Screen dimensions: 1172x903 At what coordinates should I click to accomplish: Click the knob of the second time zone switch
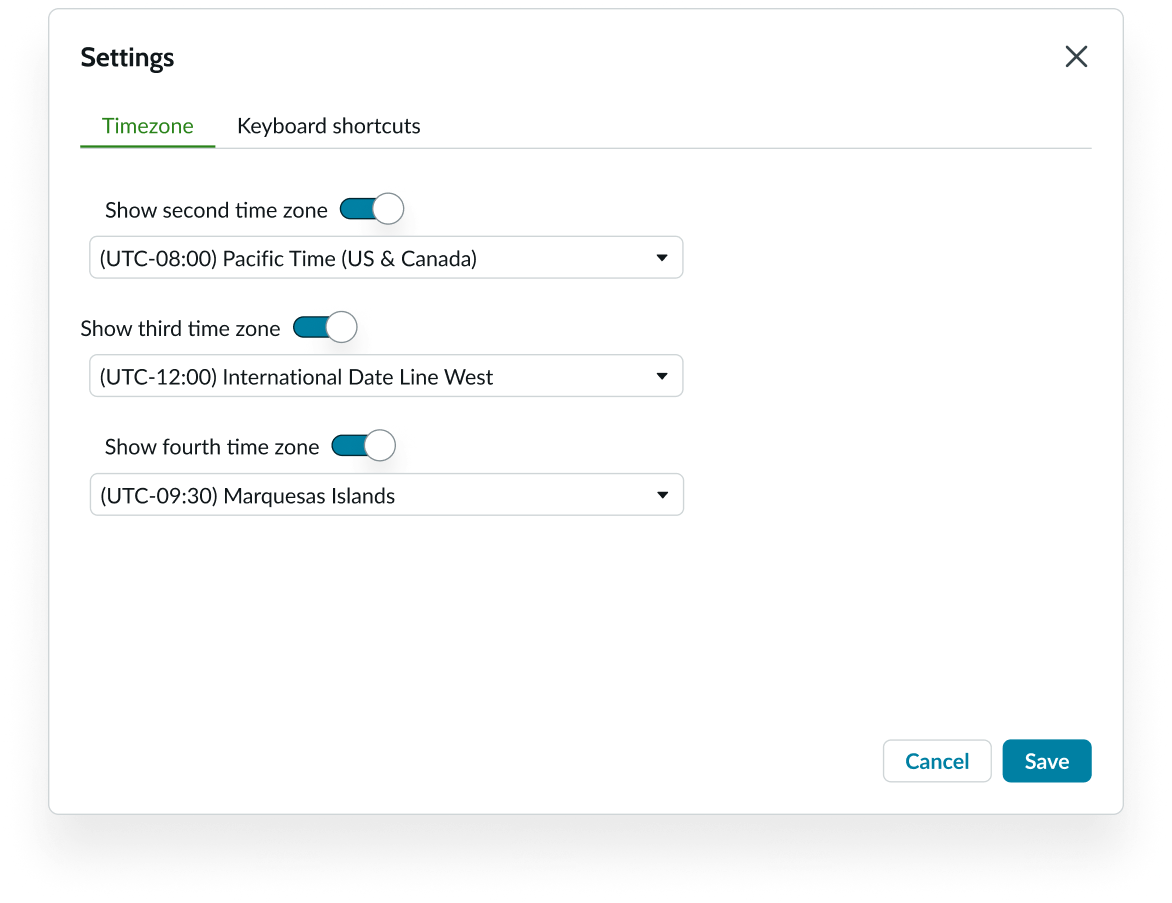(387, 207)
